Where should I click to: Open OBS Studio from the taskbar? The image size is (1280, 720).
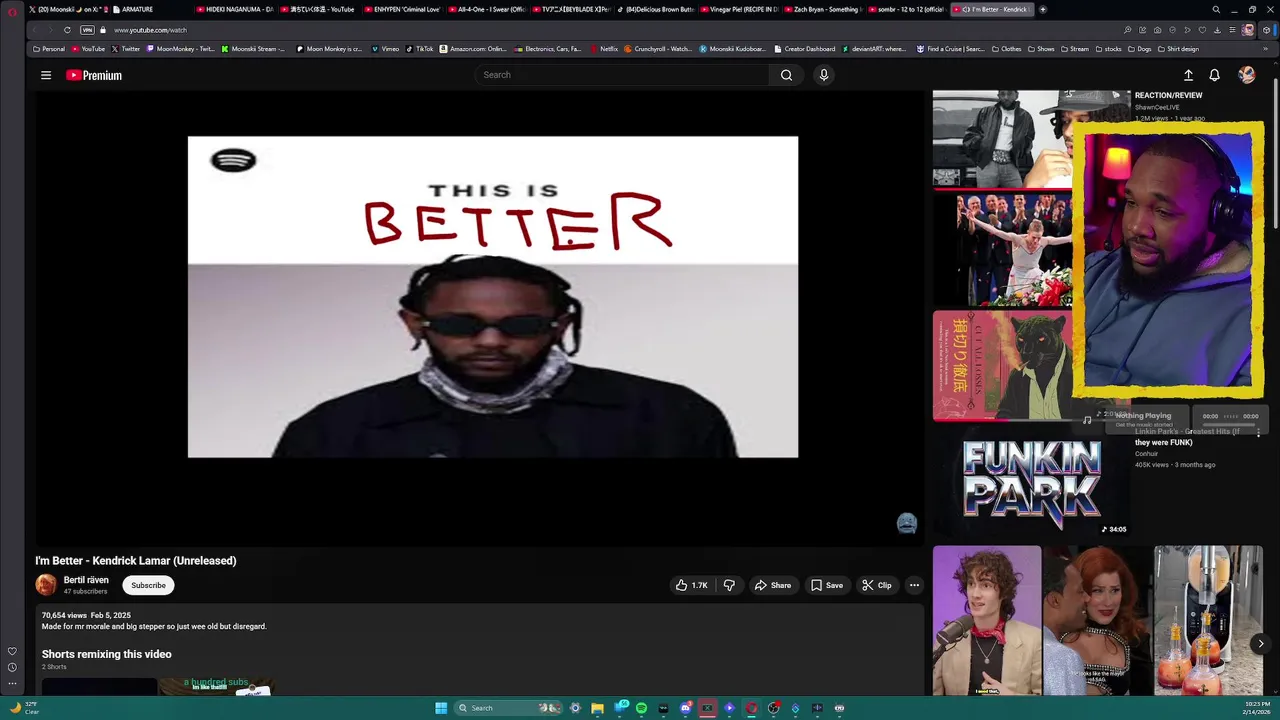pos(773,708)
